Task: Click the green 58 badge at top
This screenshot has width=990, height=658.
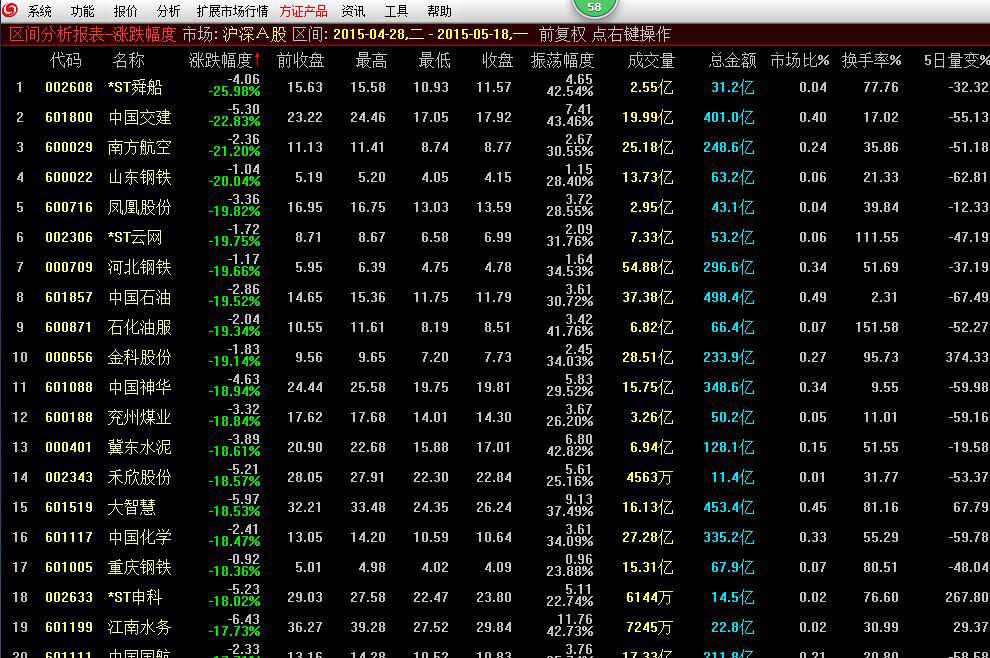Action: click(594, 8)
